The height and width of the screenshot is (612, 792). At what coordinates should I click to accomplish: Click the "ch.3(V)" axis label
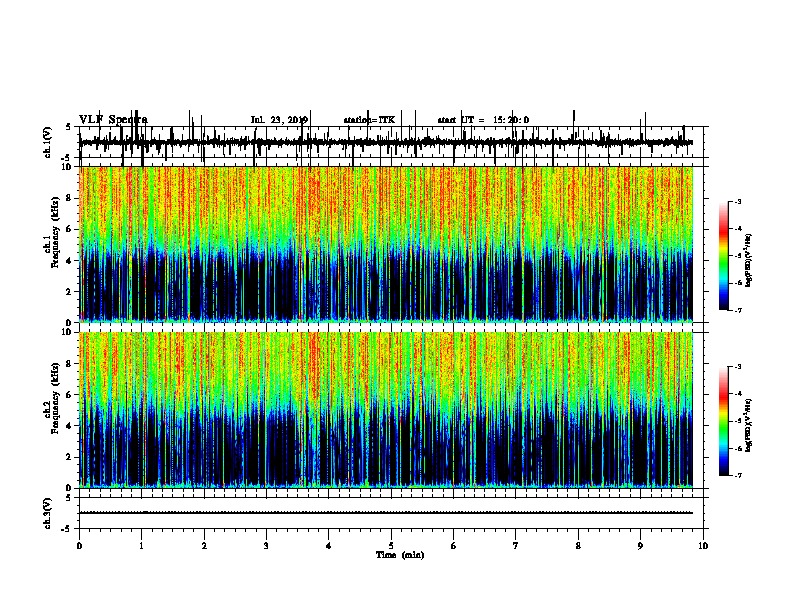pos(47,513)
